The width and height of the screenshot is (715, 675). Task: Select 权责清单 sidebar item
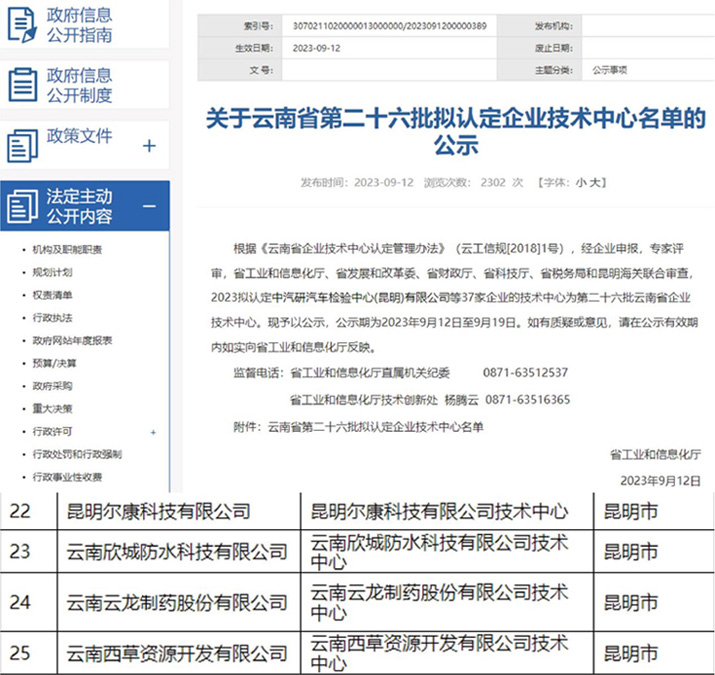pos(53,294)
